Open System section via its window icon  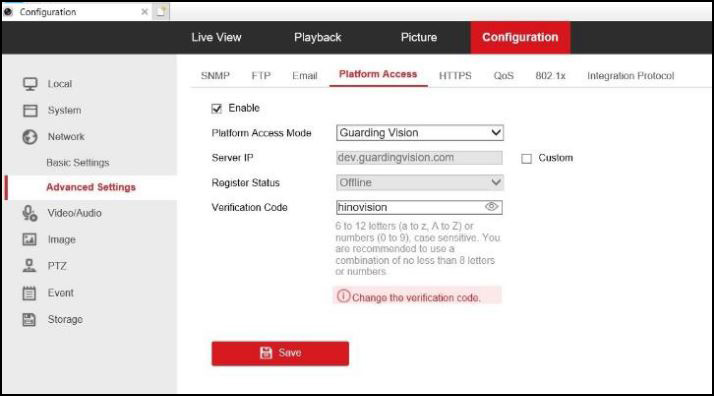pyautogui.click(x=30, y=111)
